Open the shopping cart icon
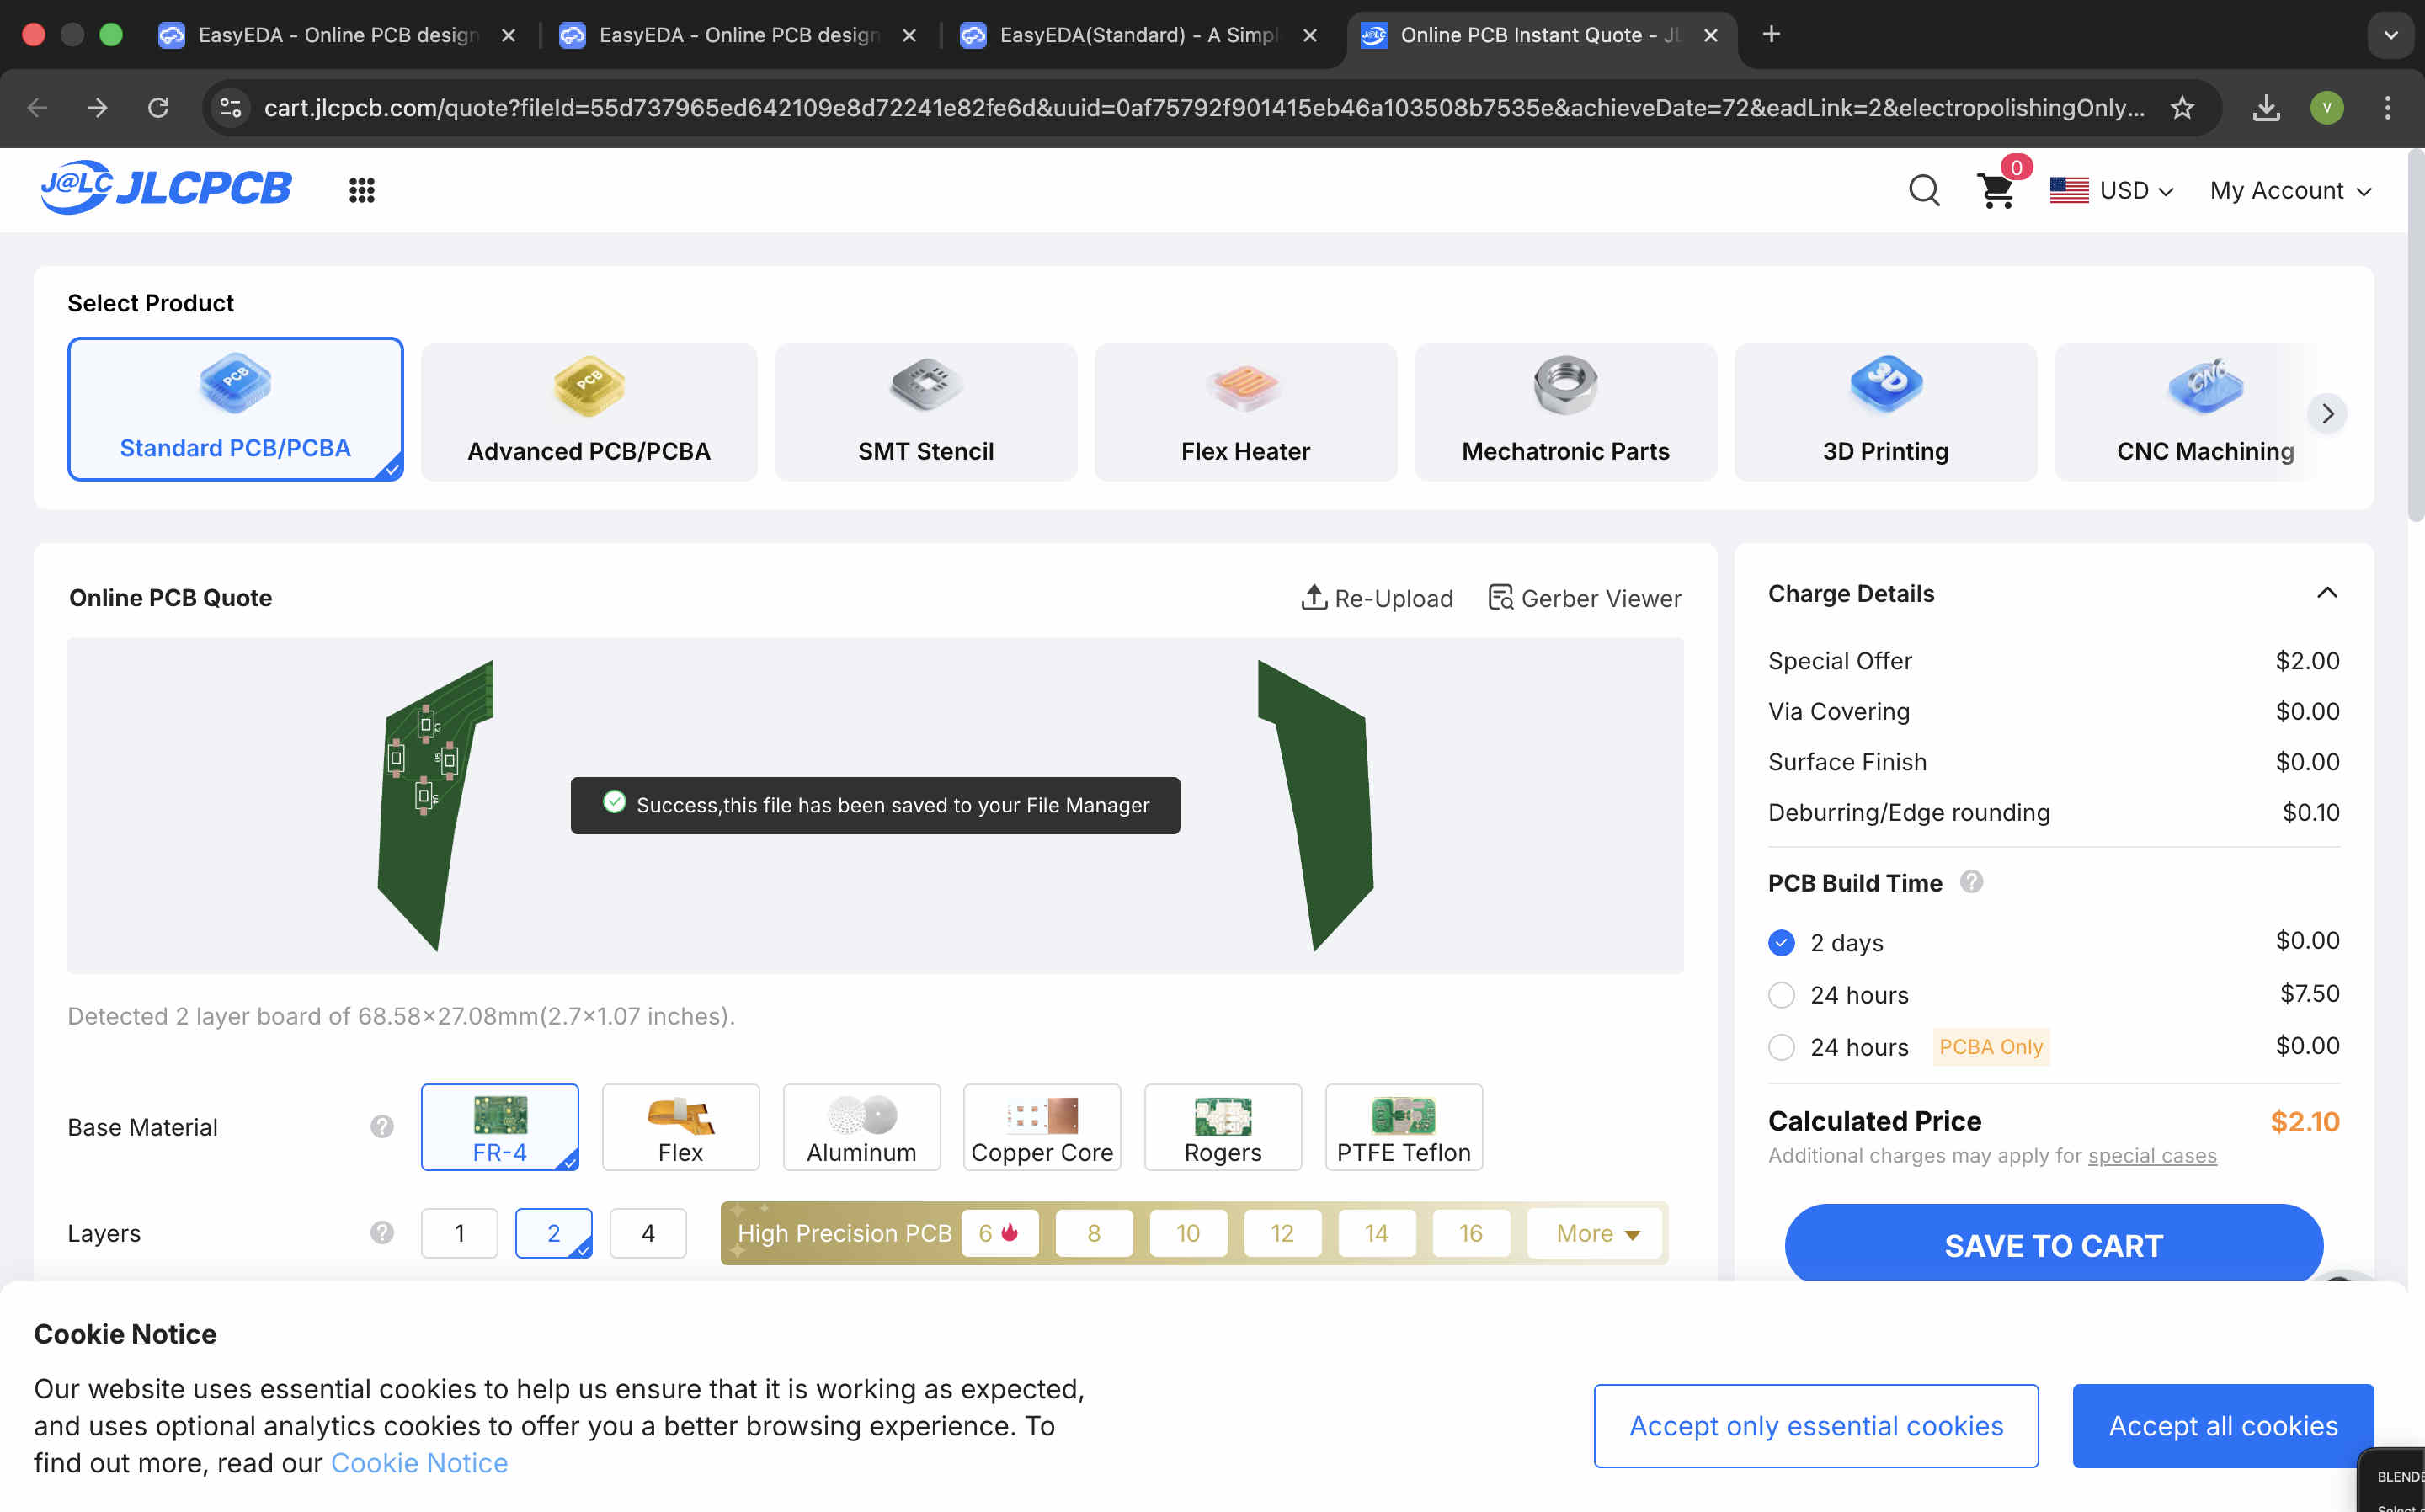Screen dimensions: 2425x1512 1995,190
